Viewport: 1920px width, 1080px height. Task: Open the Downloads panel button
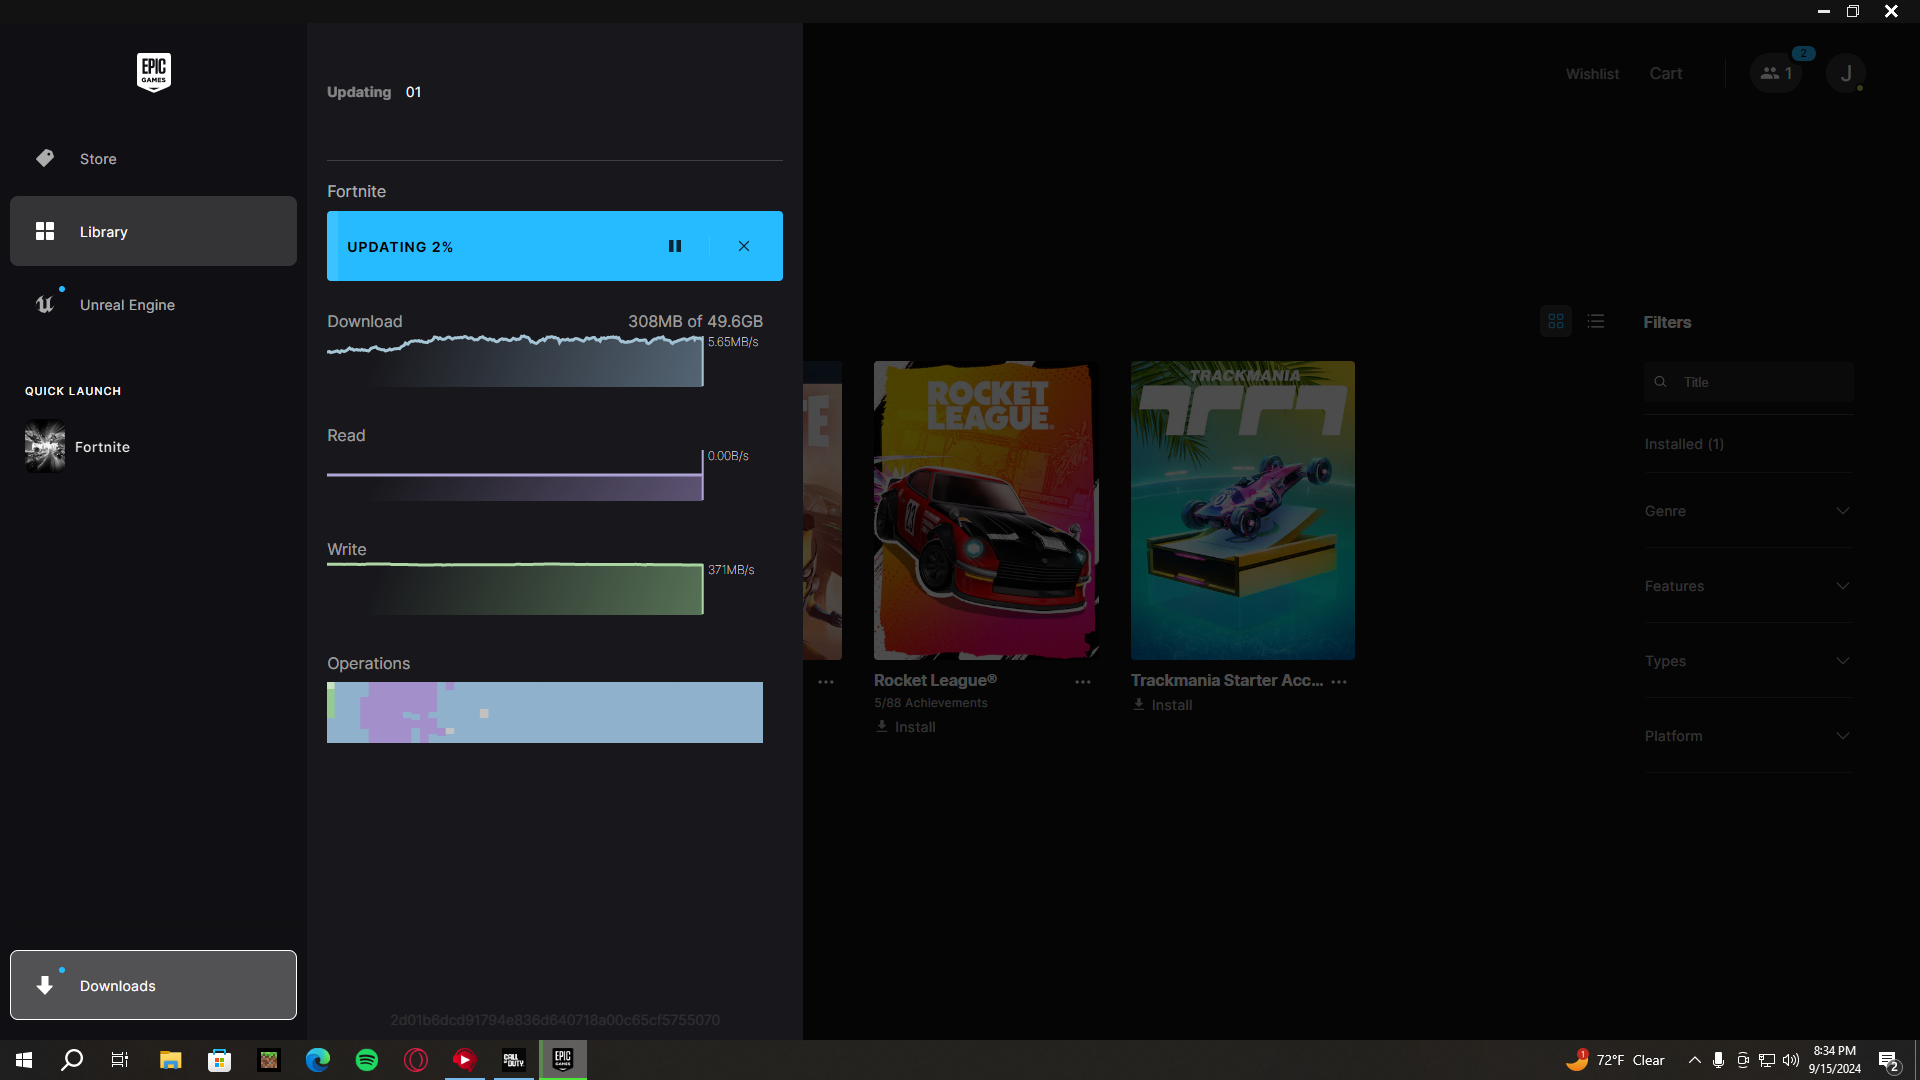[x=153, y=985]
